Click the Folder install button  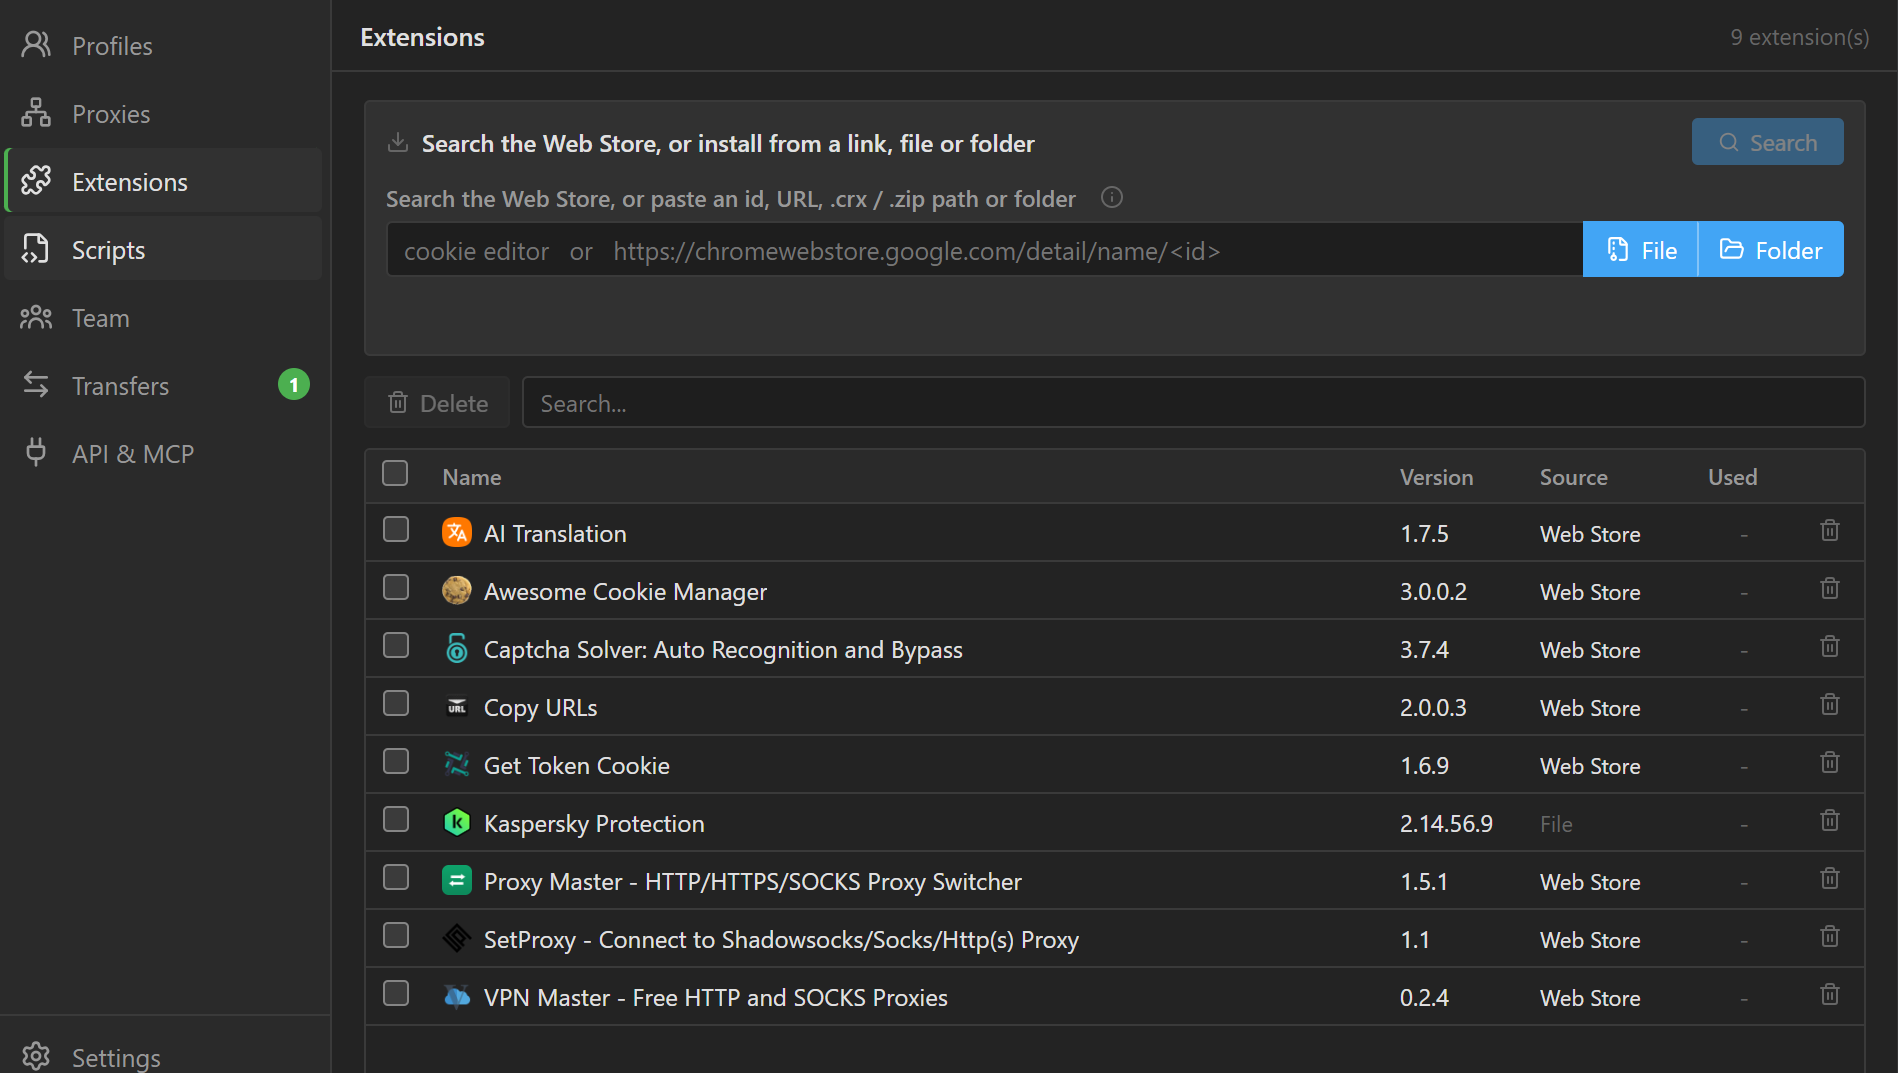pyautogui.click(x=1771, y=249)
